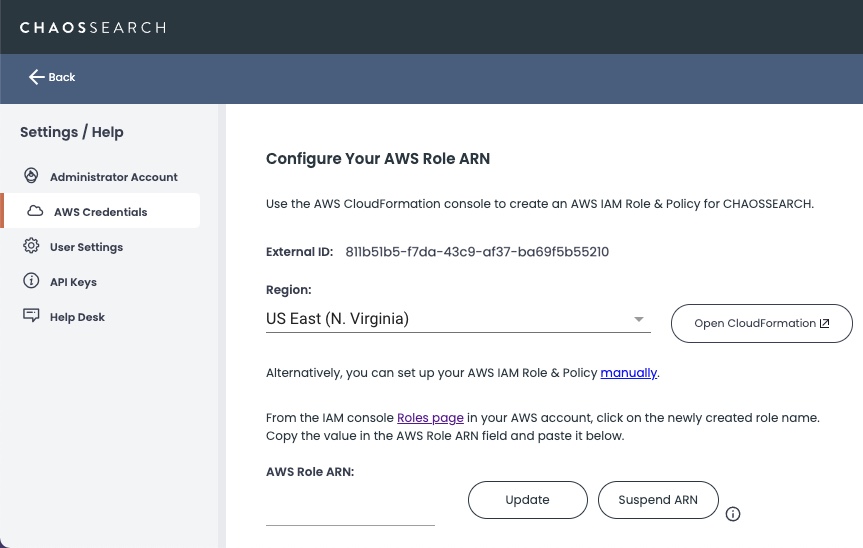Click the API Keys info icon
The image size is (863, 548).
(31, 281)
